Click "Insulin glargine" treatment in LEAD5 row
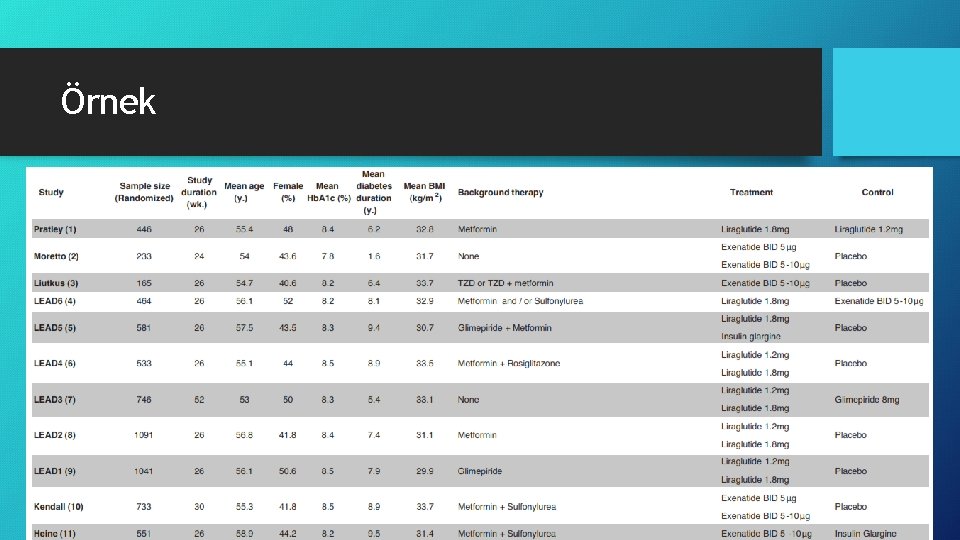 point(751,337)
